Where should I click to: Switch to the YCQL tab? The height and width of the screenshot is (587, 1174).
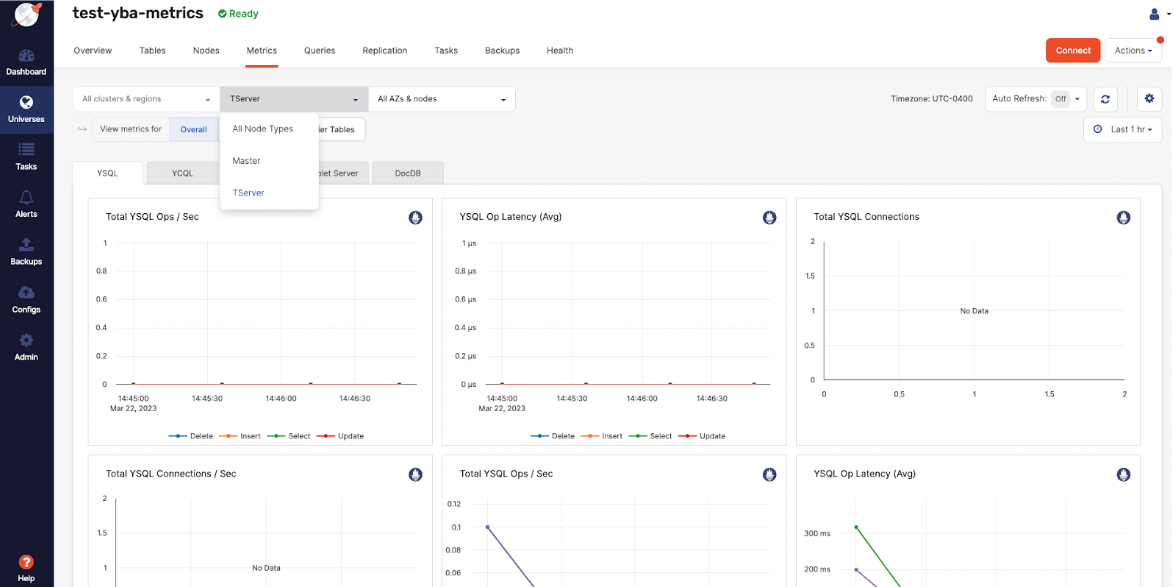click(x=182, y=172)
